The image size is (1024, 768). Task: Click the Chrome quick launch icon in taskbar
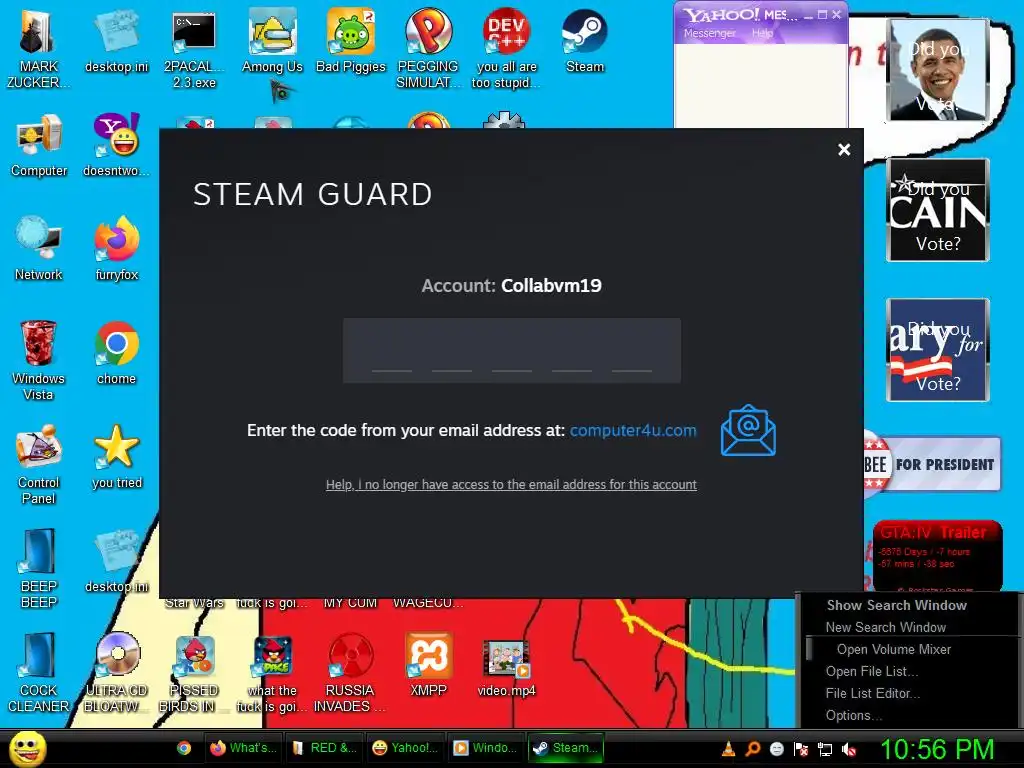tap(184, 748)
